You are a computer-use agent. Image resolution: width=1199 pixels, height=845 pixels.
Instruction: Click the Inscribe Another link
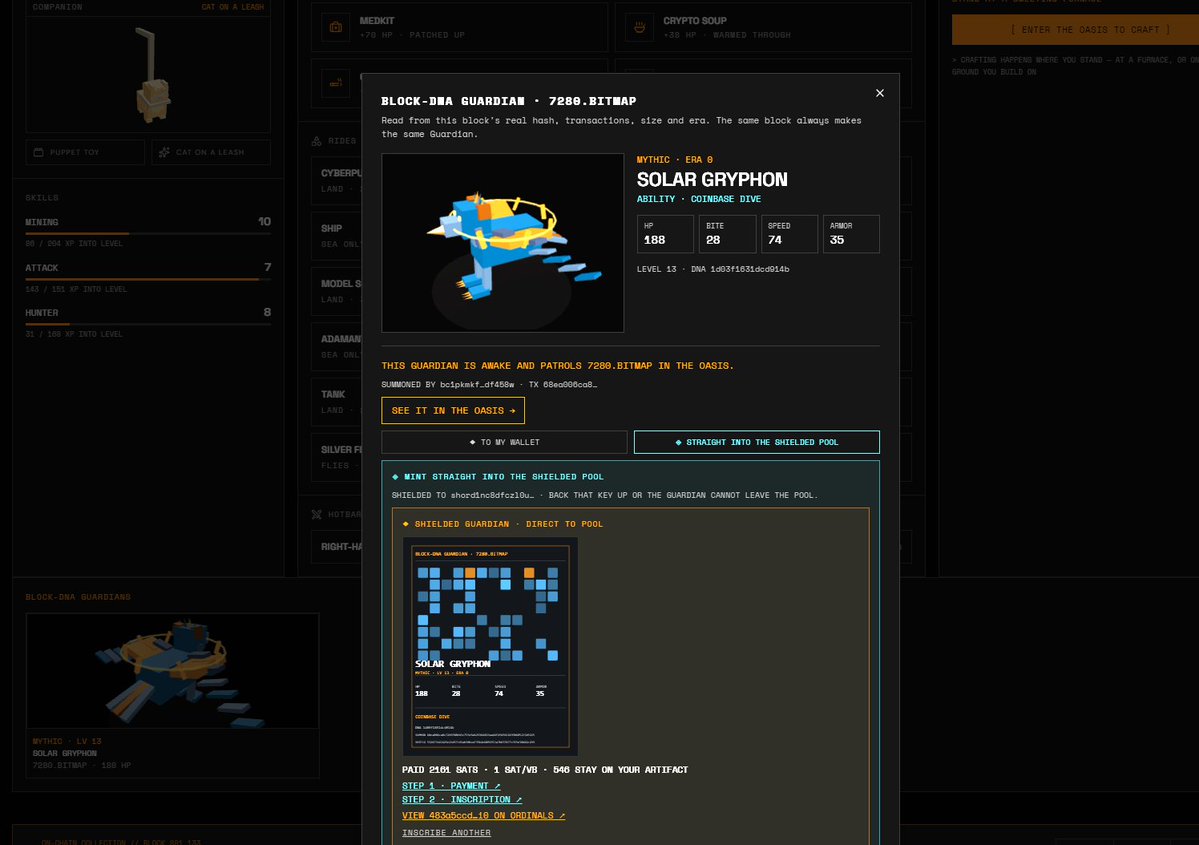click(447, 833)
